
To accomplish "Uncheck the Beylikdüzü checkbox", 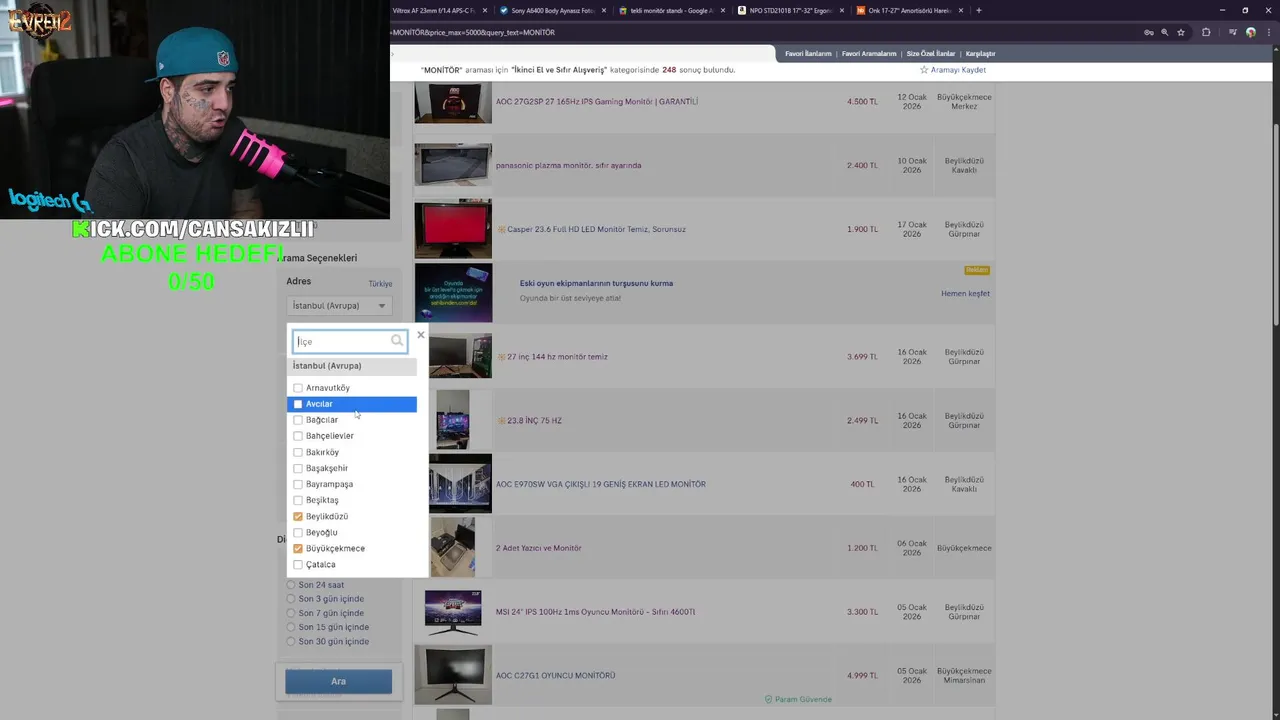I will click(x=298, y=516).
